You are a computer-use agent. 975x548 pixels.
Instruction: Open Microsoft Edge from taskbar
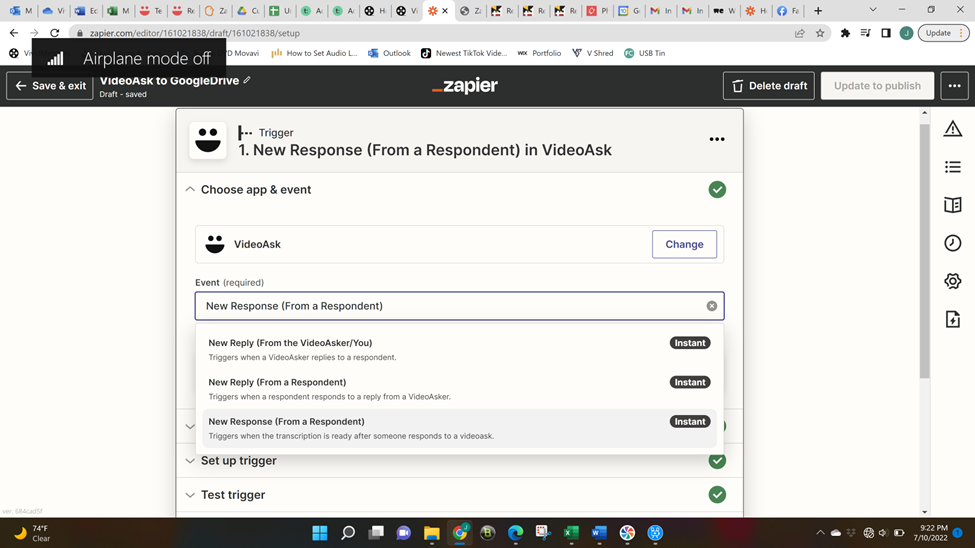click(x=515, y=533)
